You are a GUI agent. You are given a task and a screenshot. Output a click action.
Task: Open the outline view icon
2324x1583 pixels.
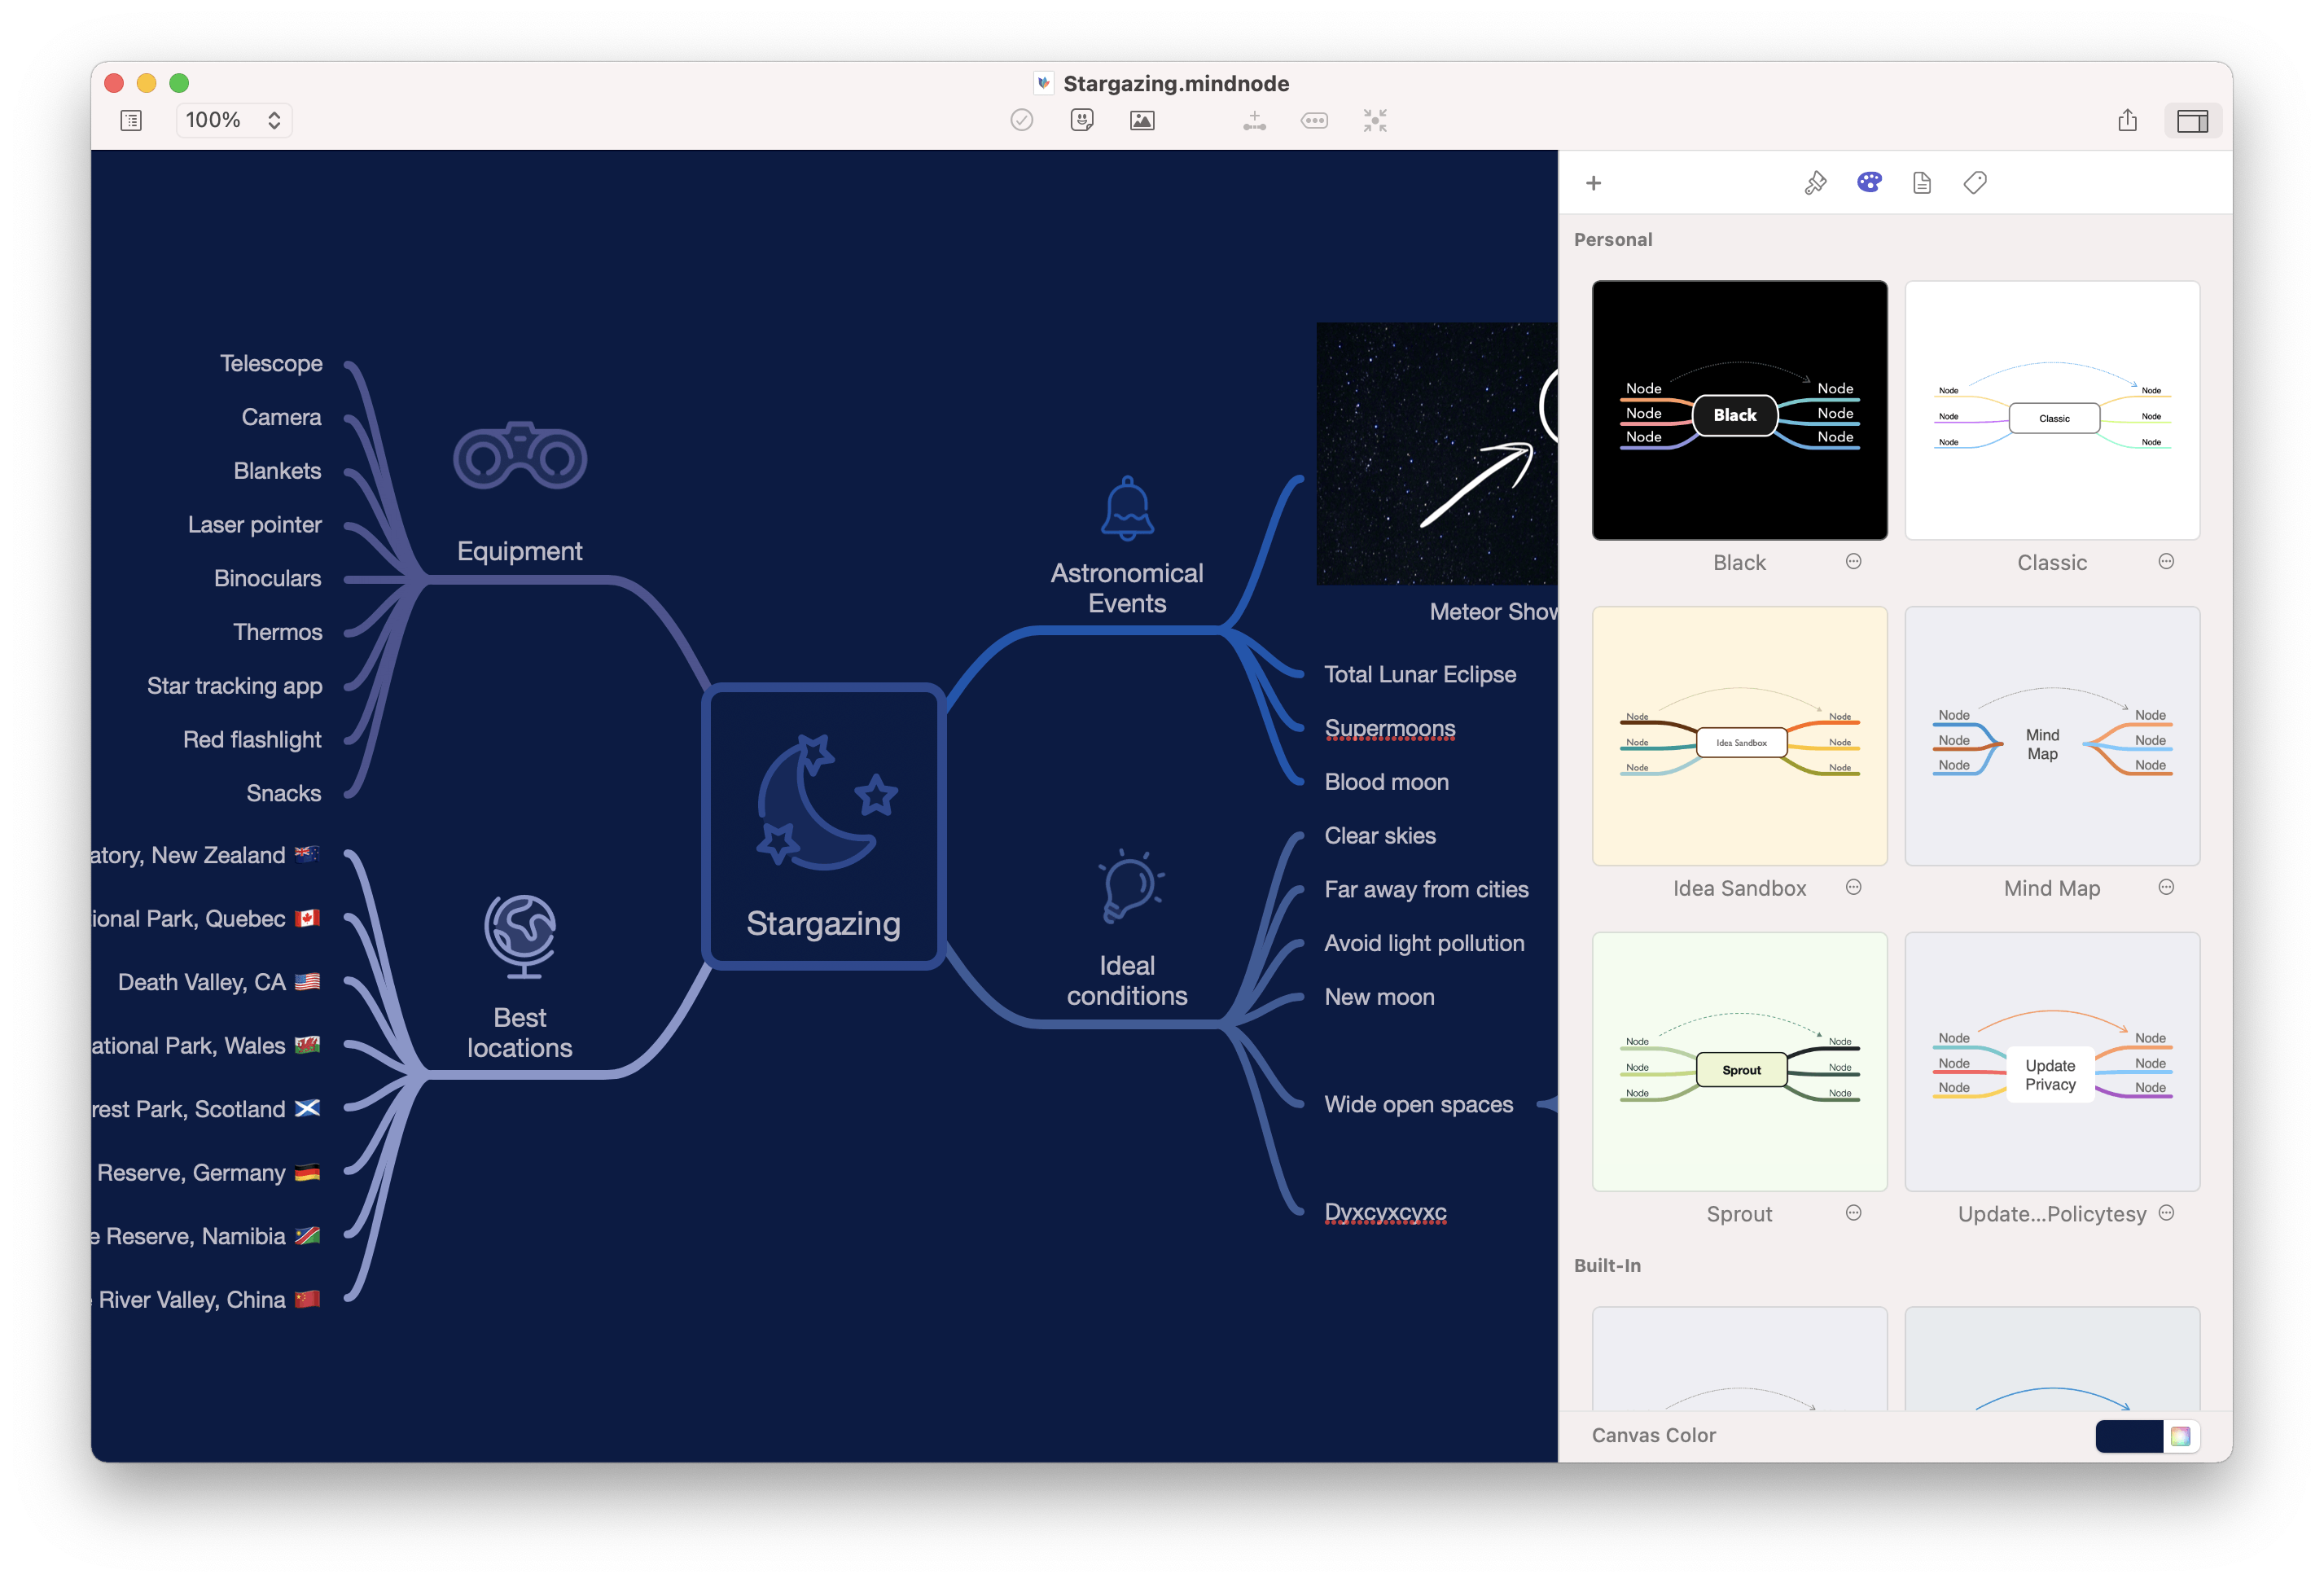(x=131, y=119)
